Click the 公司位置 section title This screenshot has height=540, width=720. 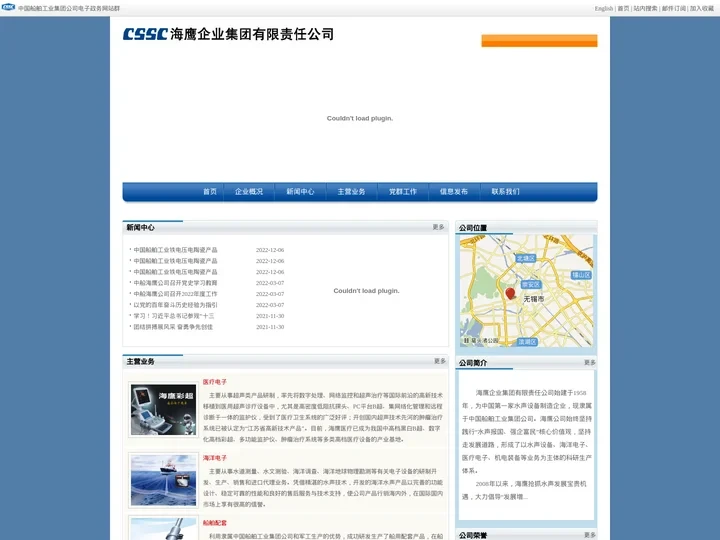(472, 228)
